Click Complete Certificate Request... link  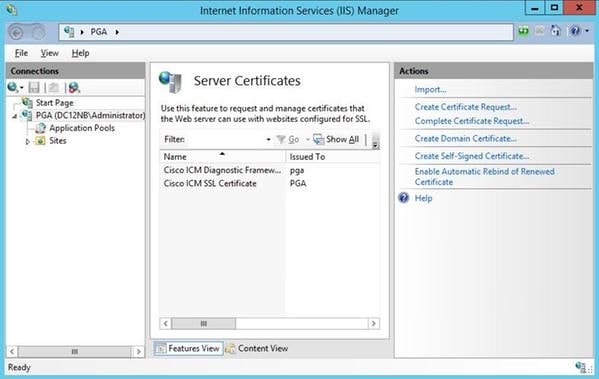472,121
